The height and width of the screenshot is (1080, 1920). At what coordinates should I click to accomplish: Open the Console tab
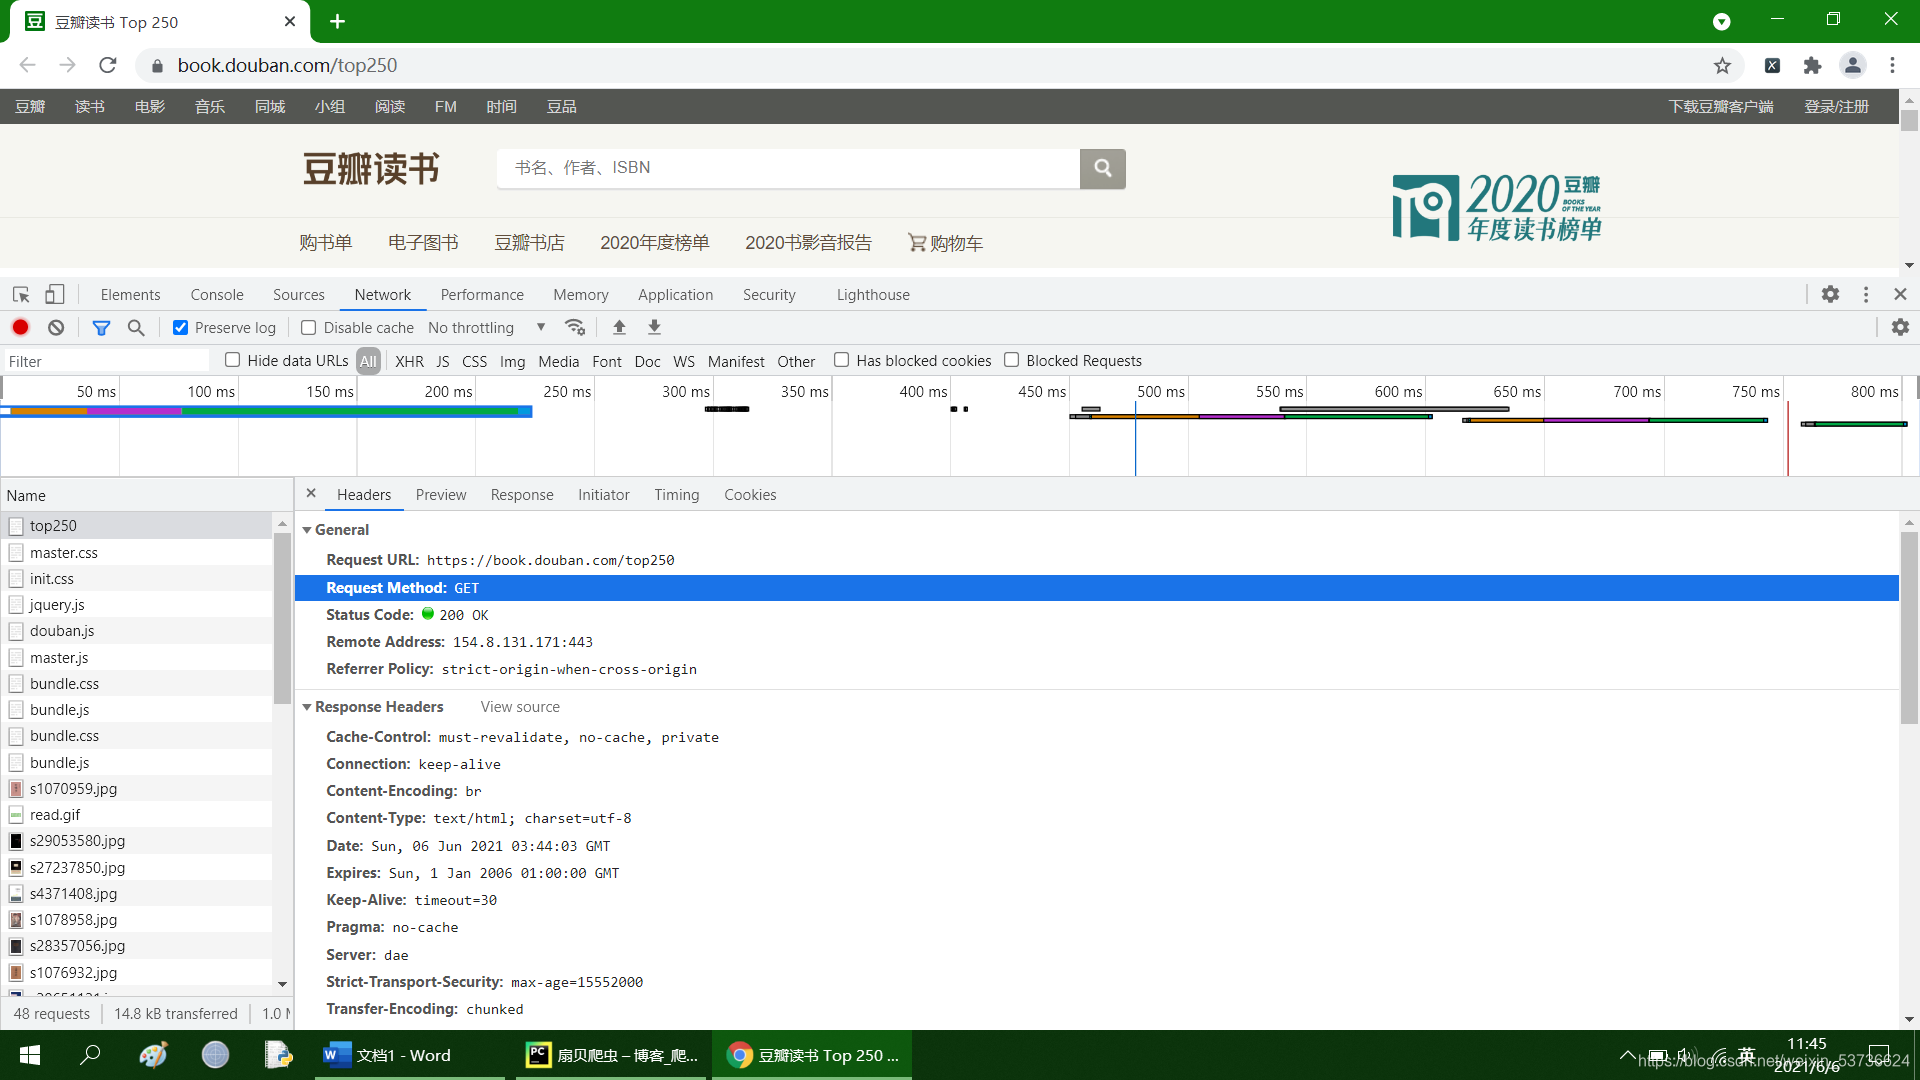coord(217,294)
